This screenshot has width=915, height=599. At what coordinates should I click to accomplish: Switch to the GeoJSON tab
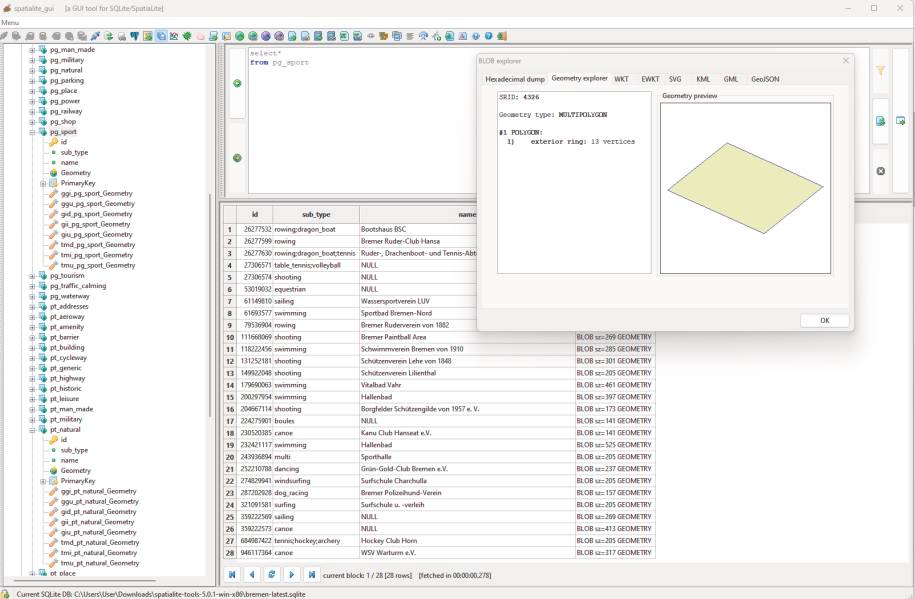coord(765,79)
